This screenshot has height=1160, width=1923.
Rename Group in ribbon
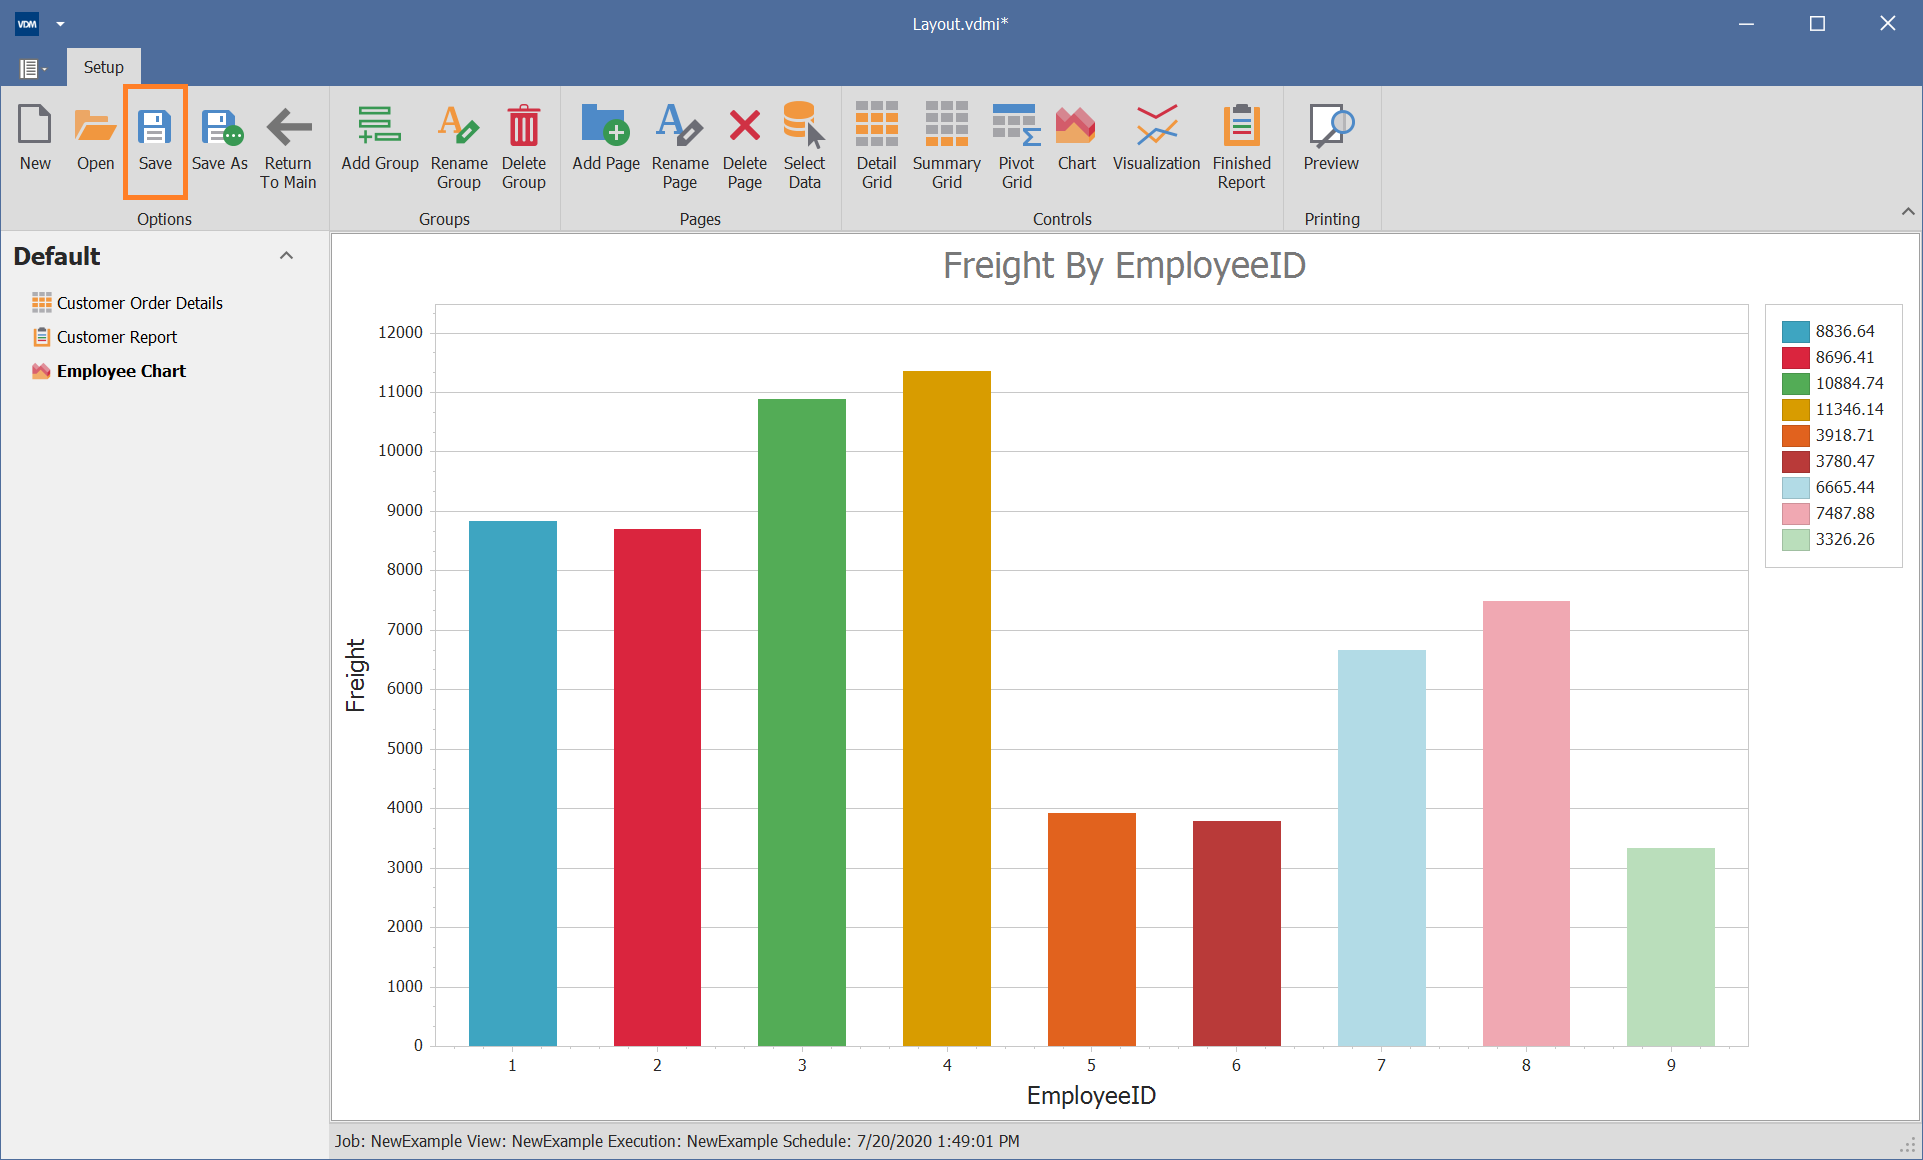(459, 148)
